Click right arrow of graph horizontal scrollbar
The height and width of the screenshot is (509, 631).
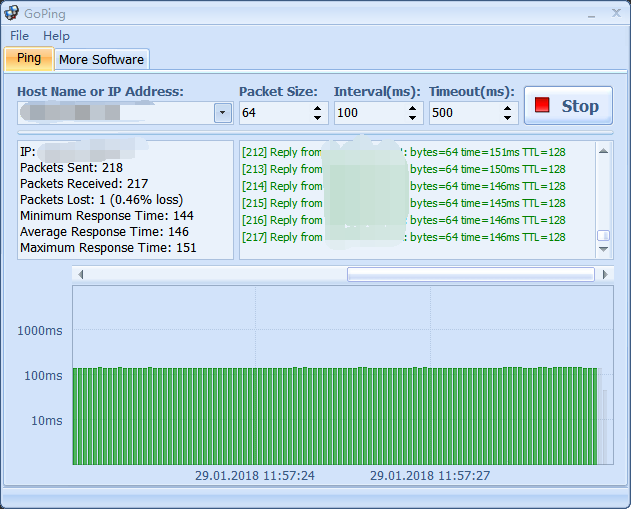tap(604, 274)
